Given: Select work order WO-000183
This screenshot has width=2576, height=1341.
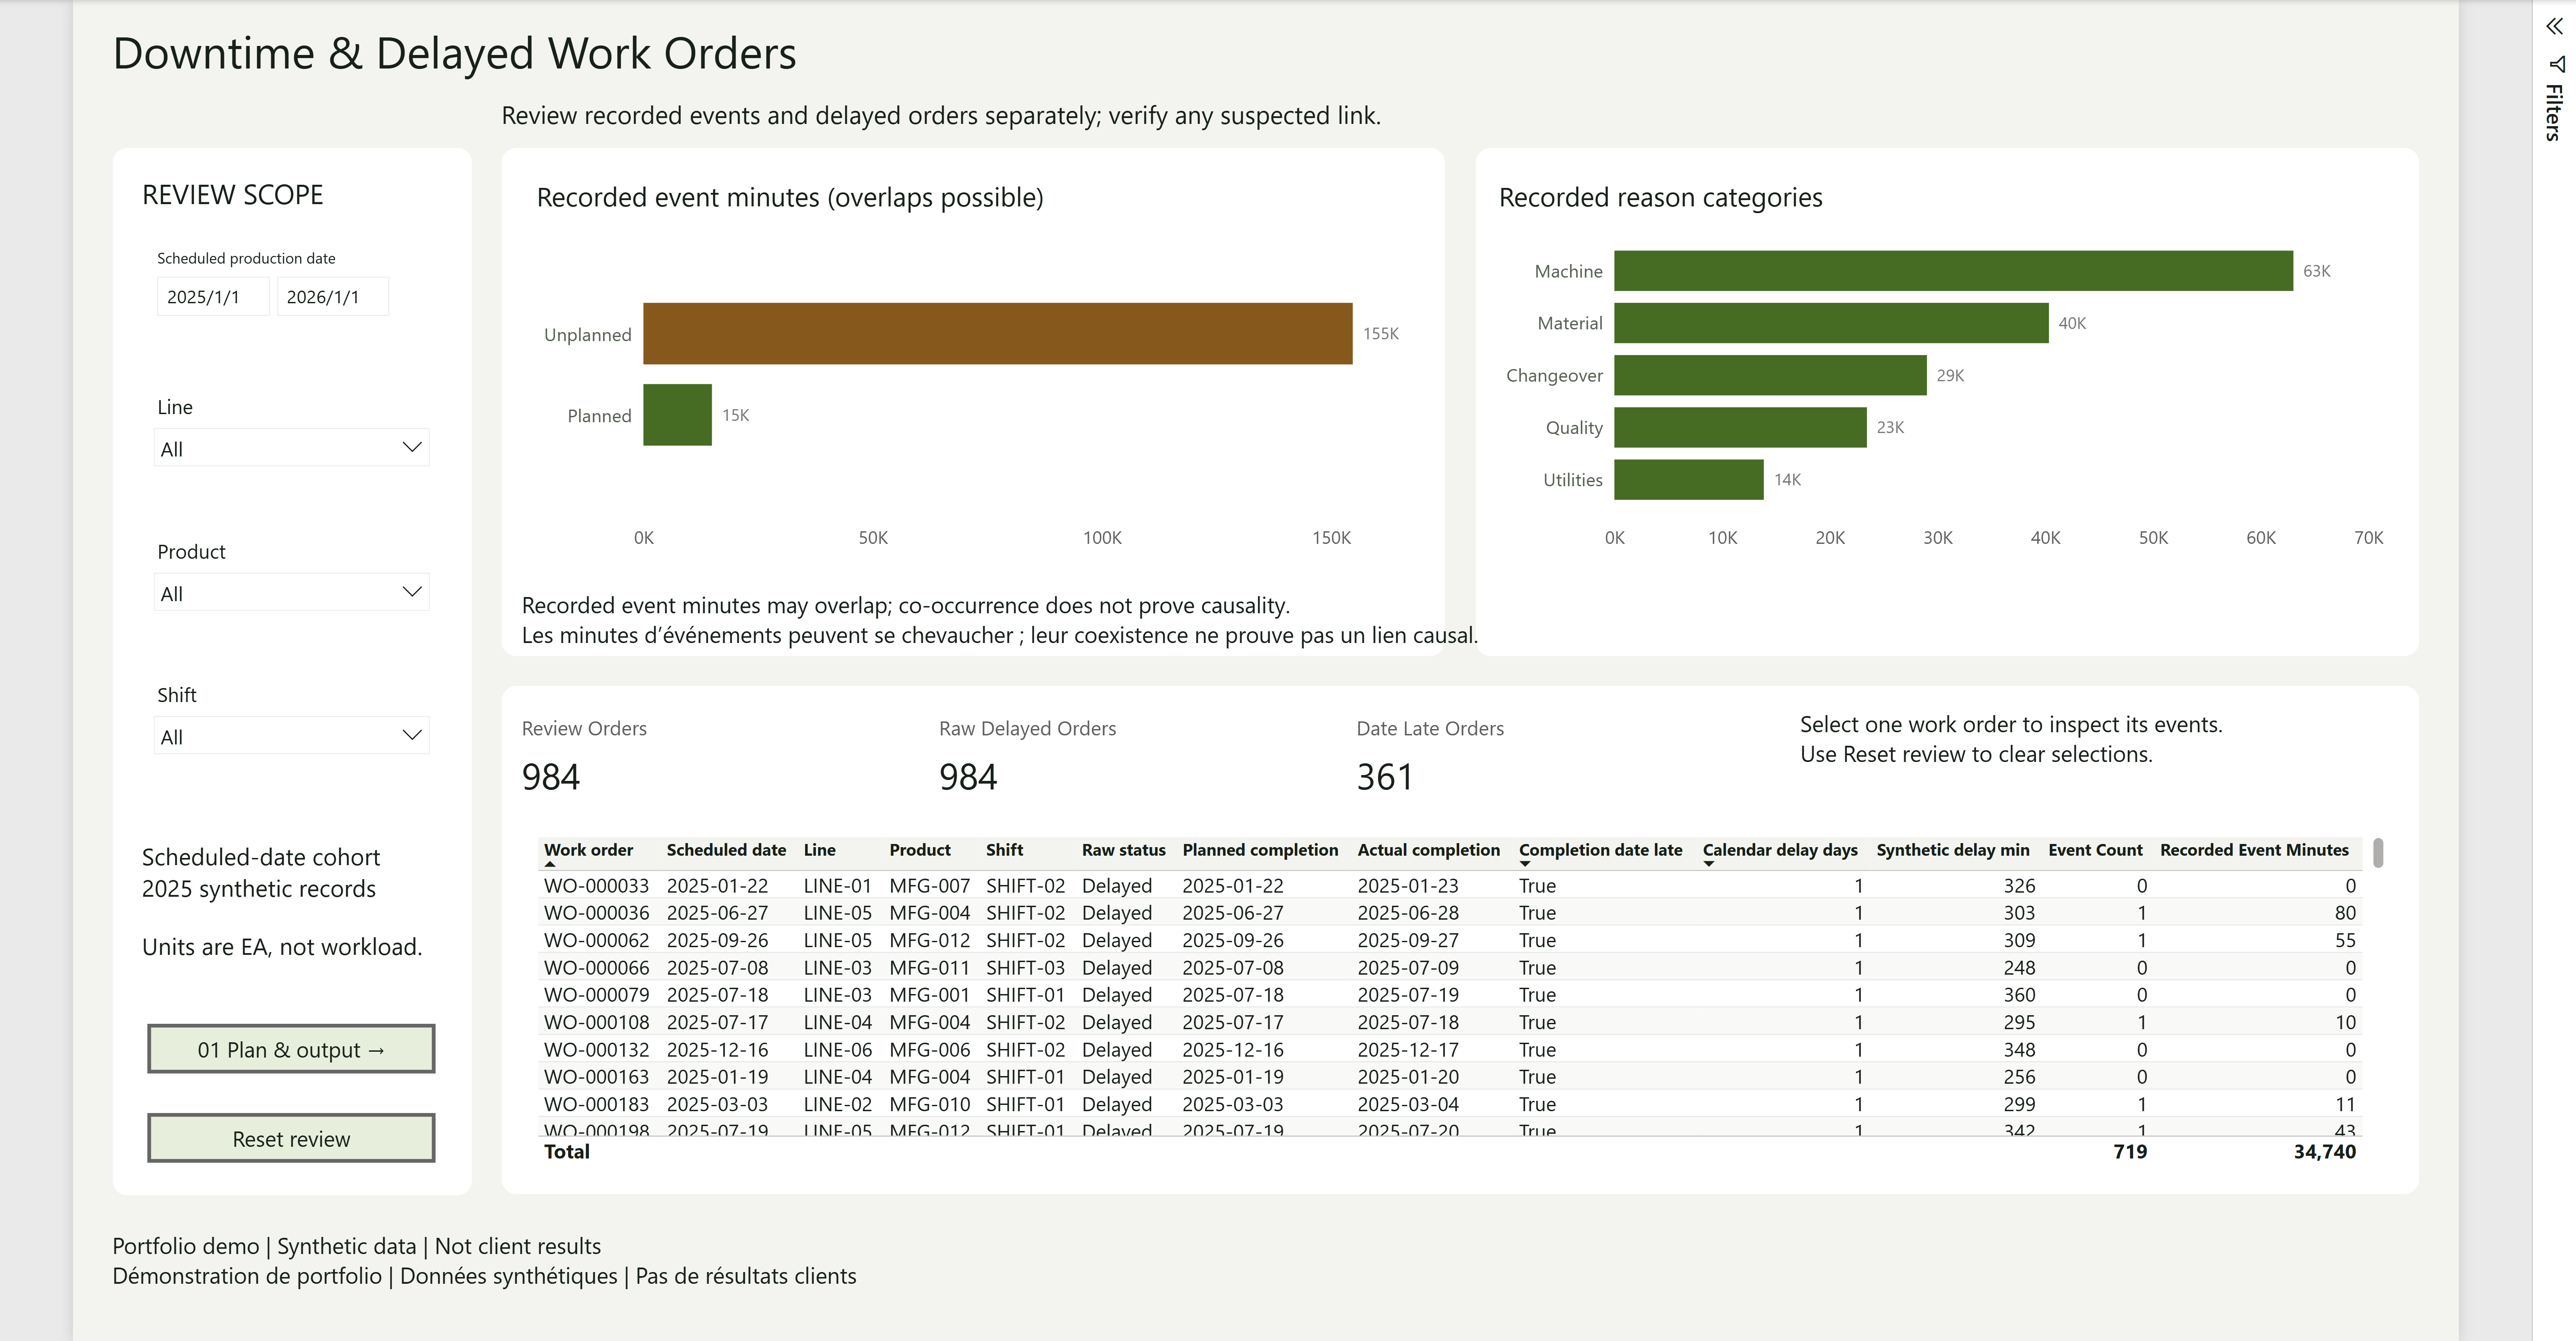Looking at the screenshot, I should pyautogui.click(x=596, y=1104).
